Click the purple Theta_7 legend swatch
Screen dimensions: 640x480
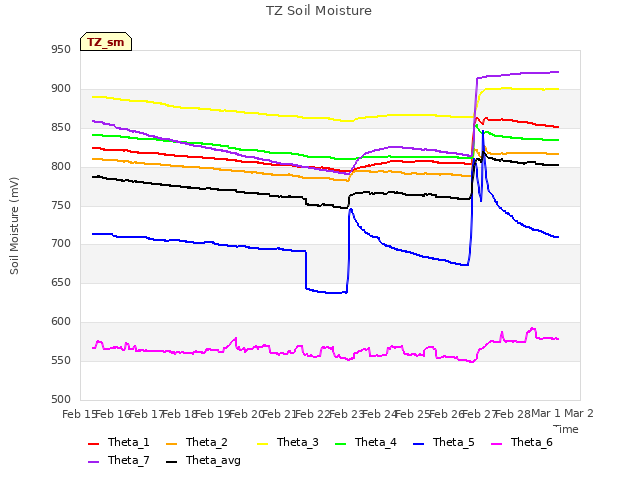93,461
